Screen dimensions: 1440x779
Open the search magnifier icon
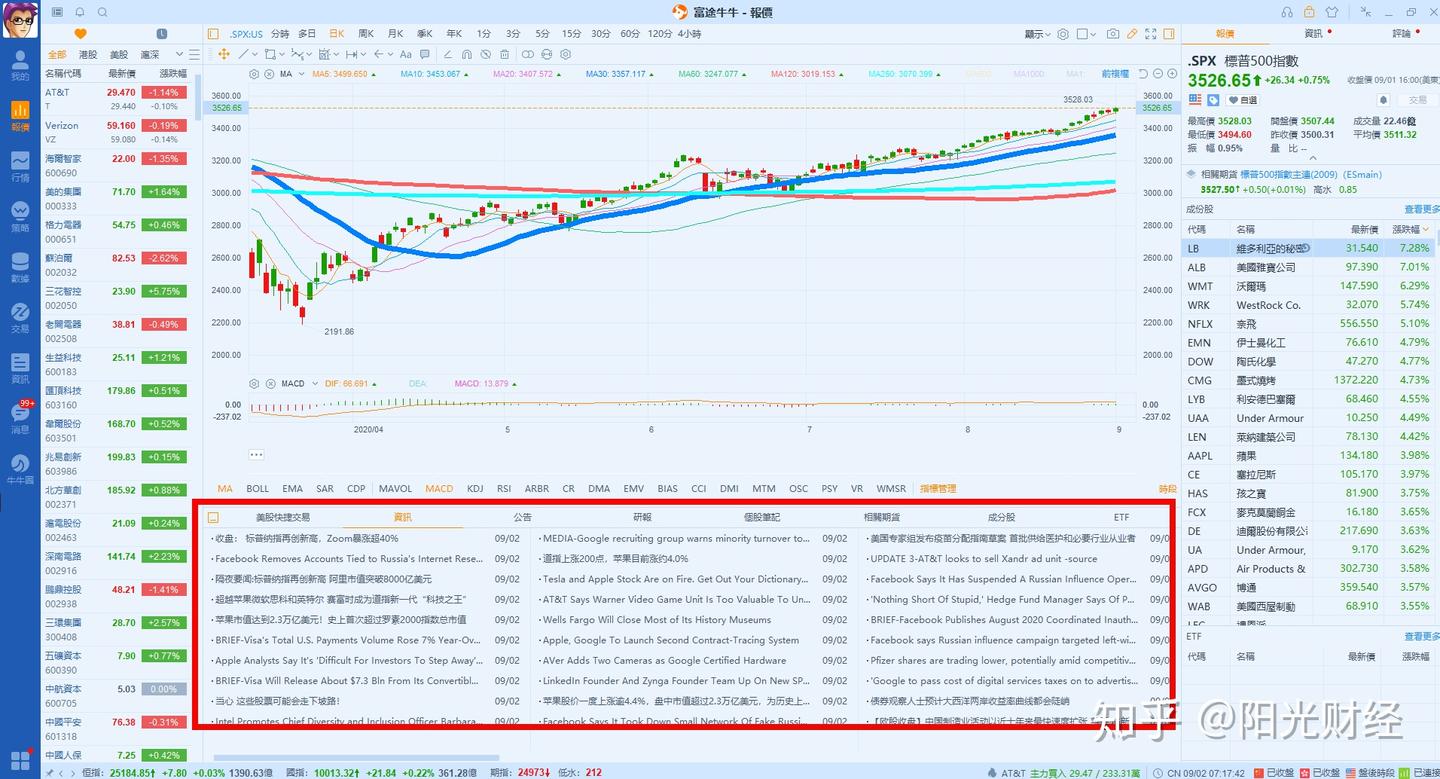pos(103,12)
